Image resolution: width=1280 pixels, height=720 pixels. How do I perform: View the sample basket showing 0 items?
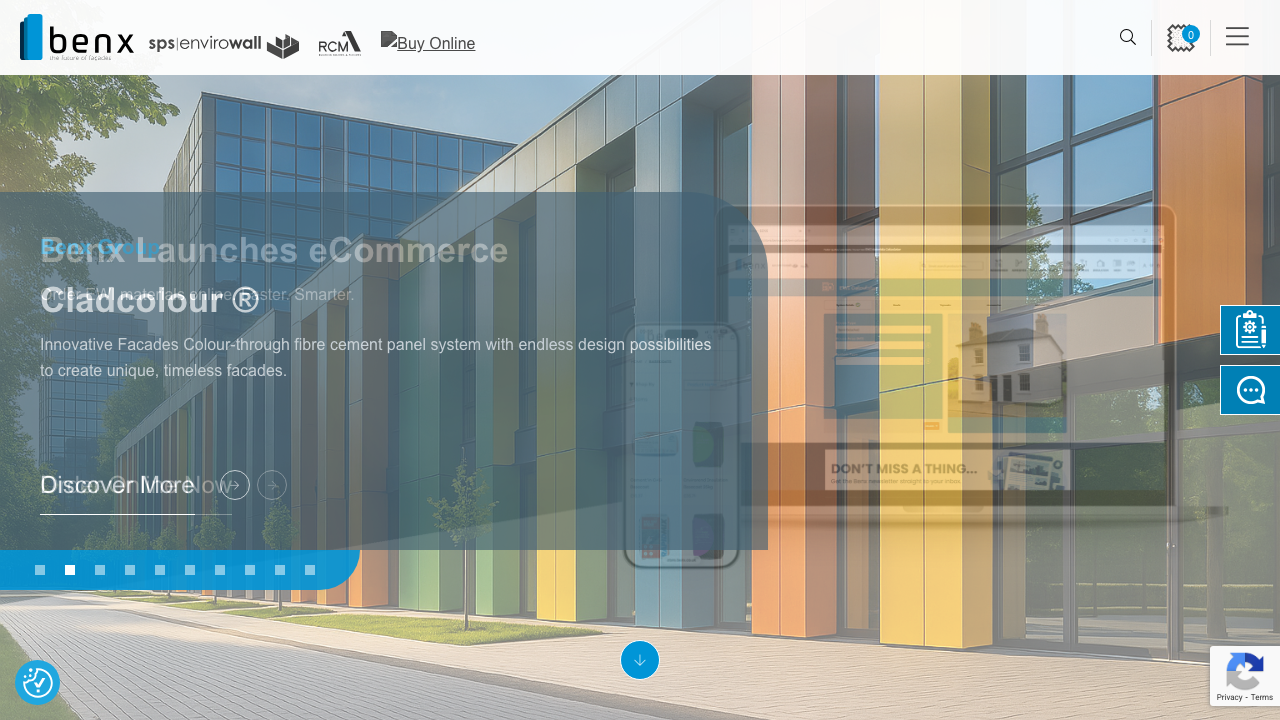pyautogui.click(x=1181, y=37)
